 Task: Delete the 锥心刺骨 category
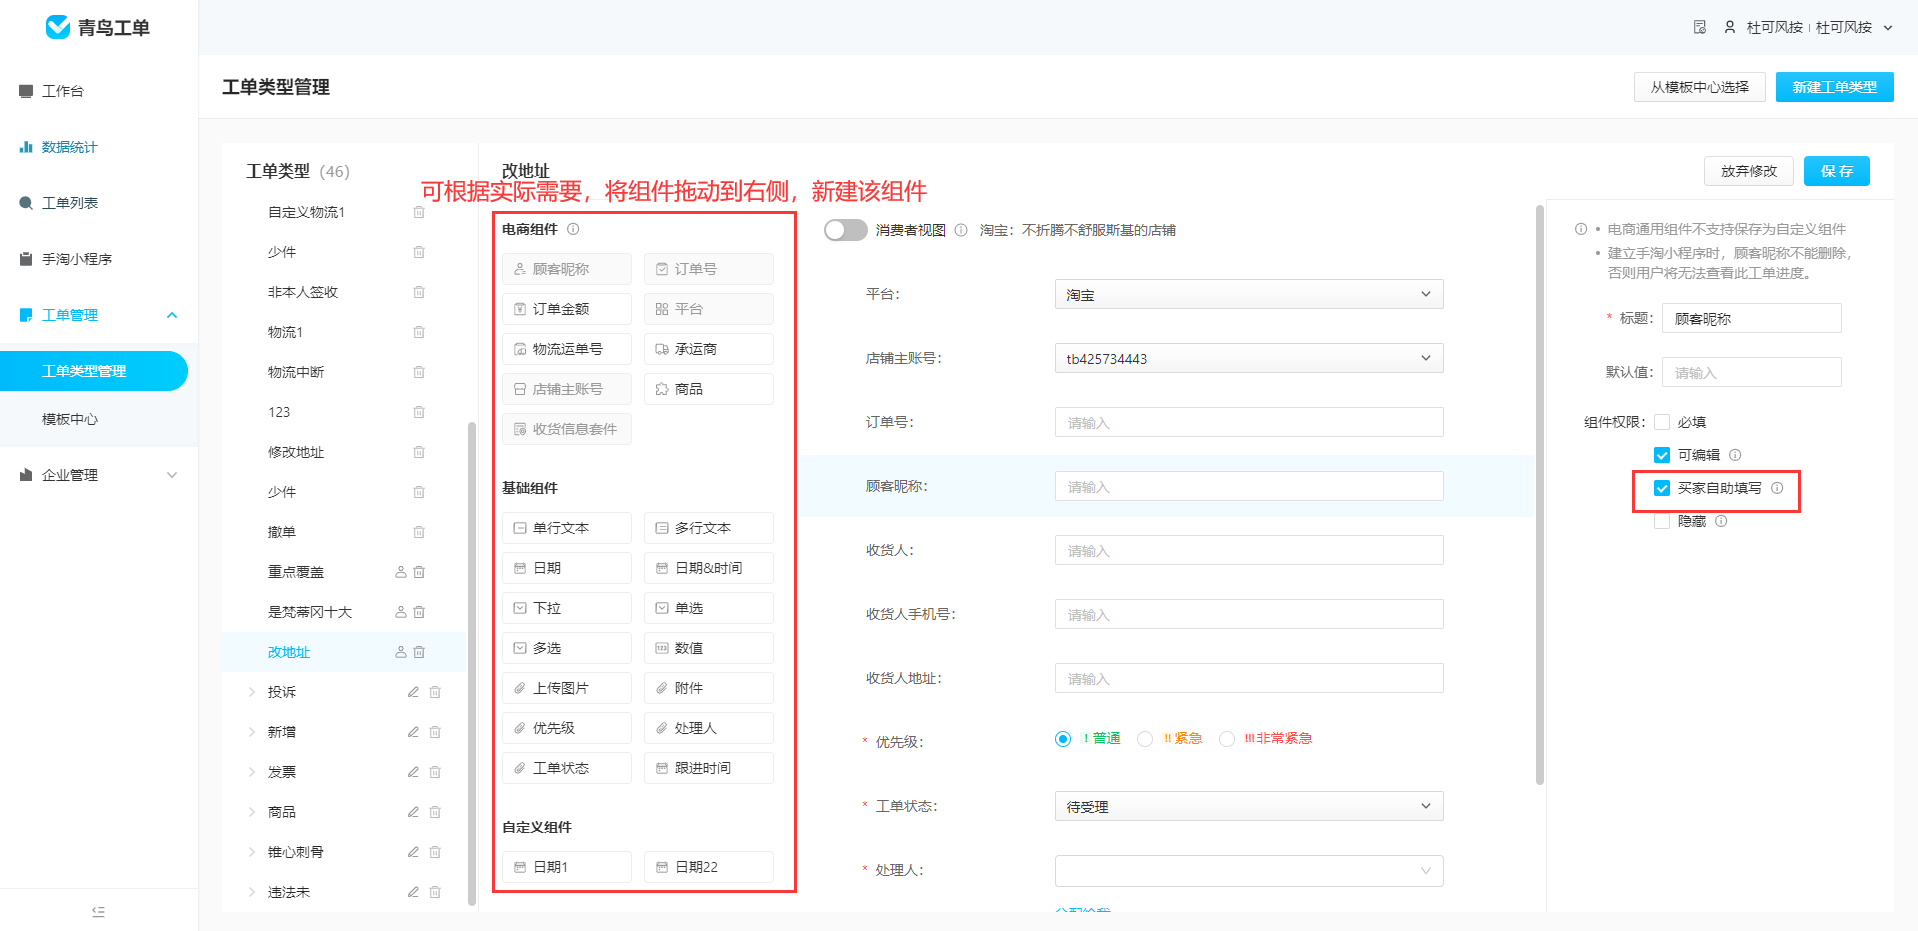pyautogui.click(x=435, y=852)
